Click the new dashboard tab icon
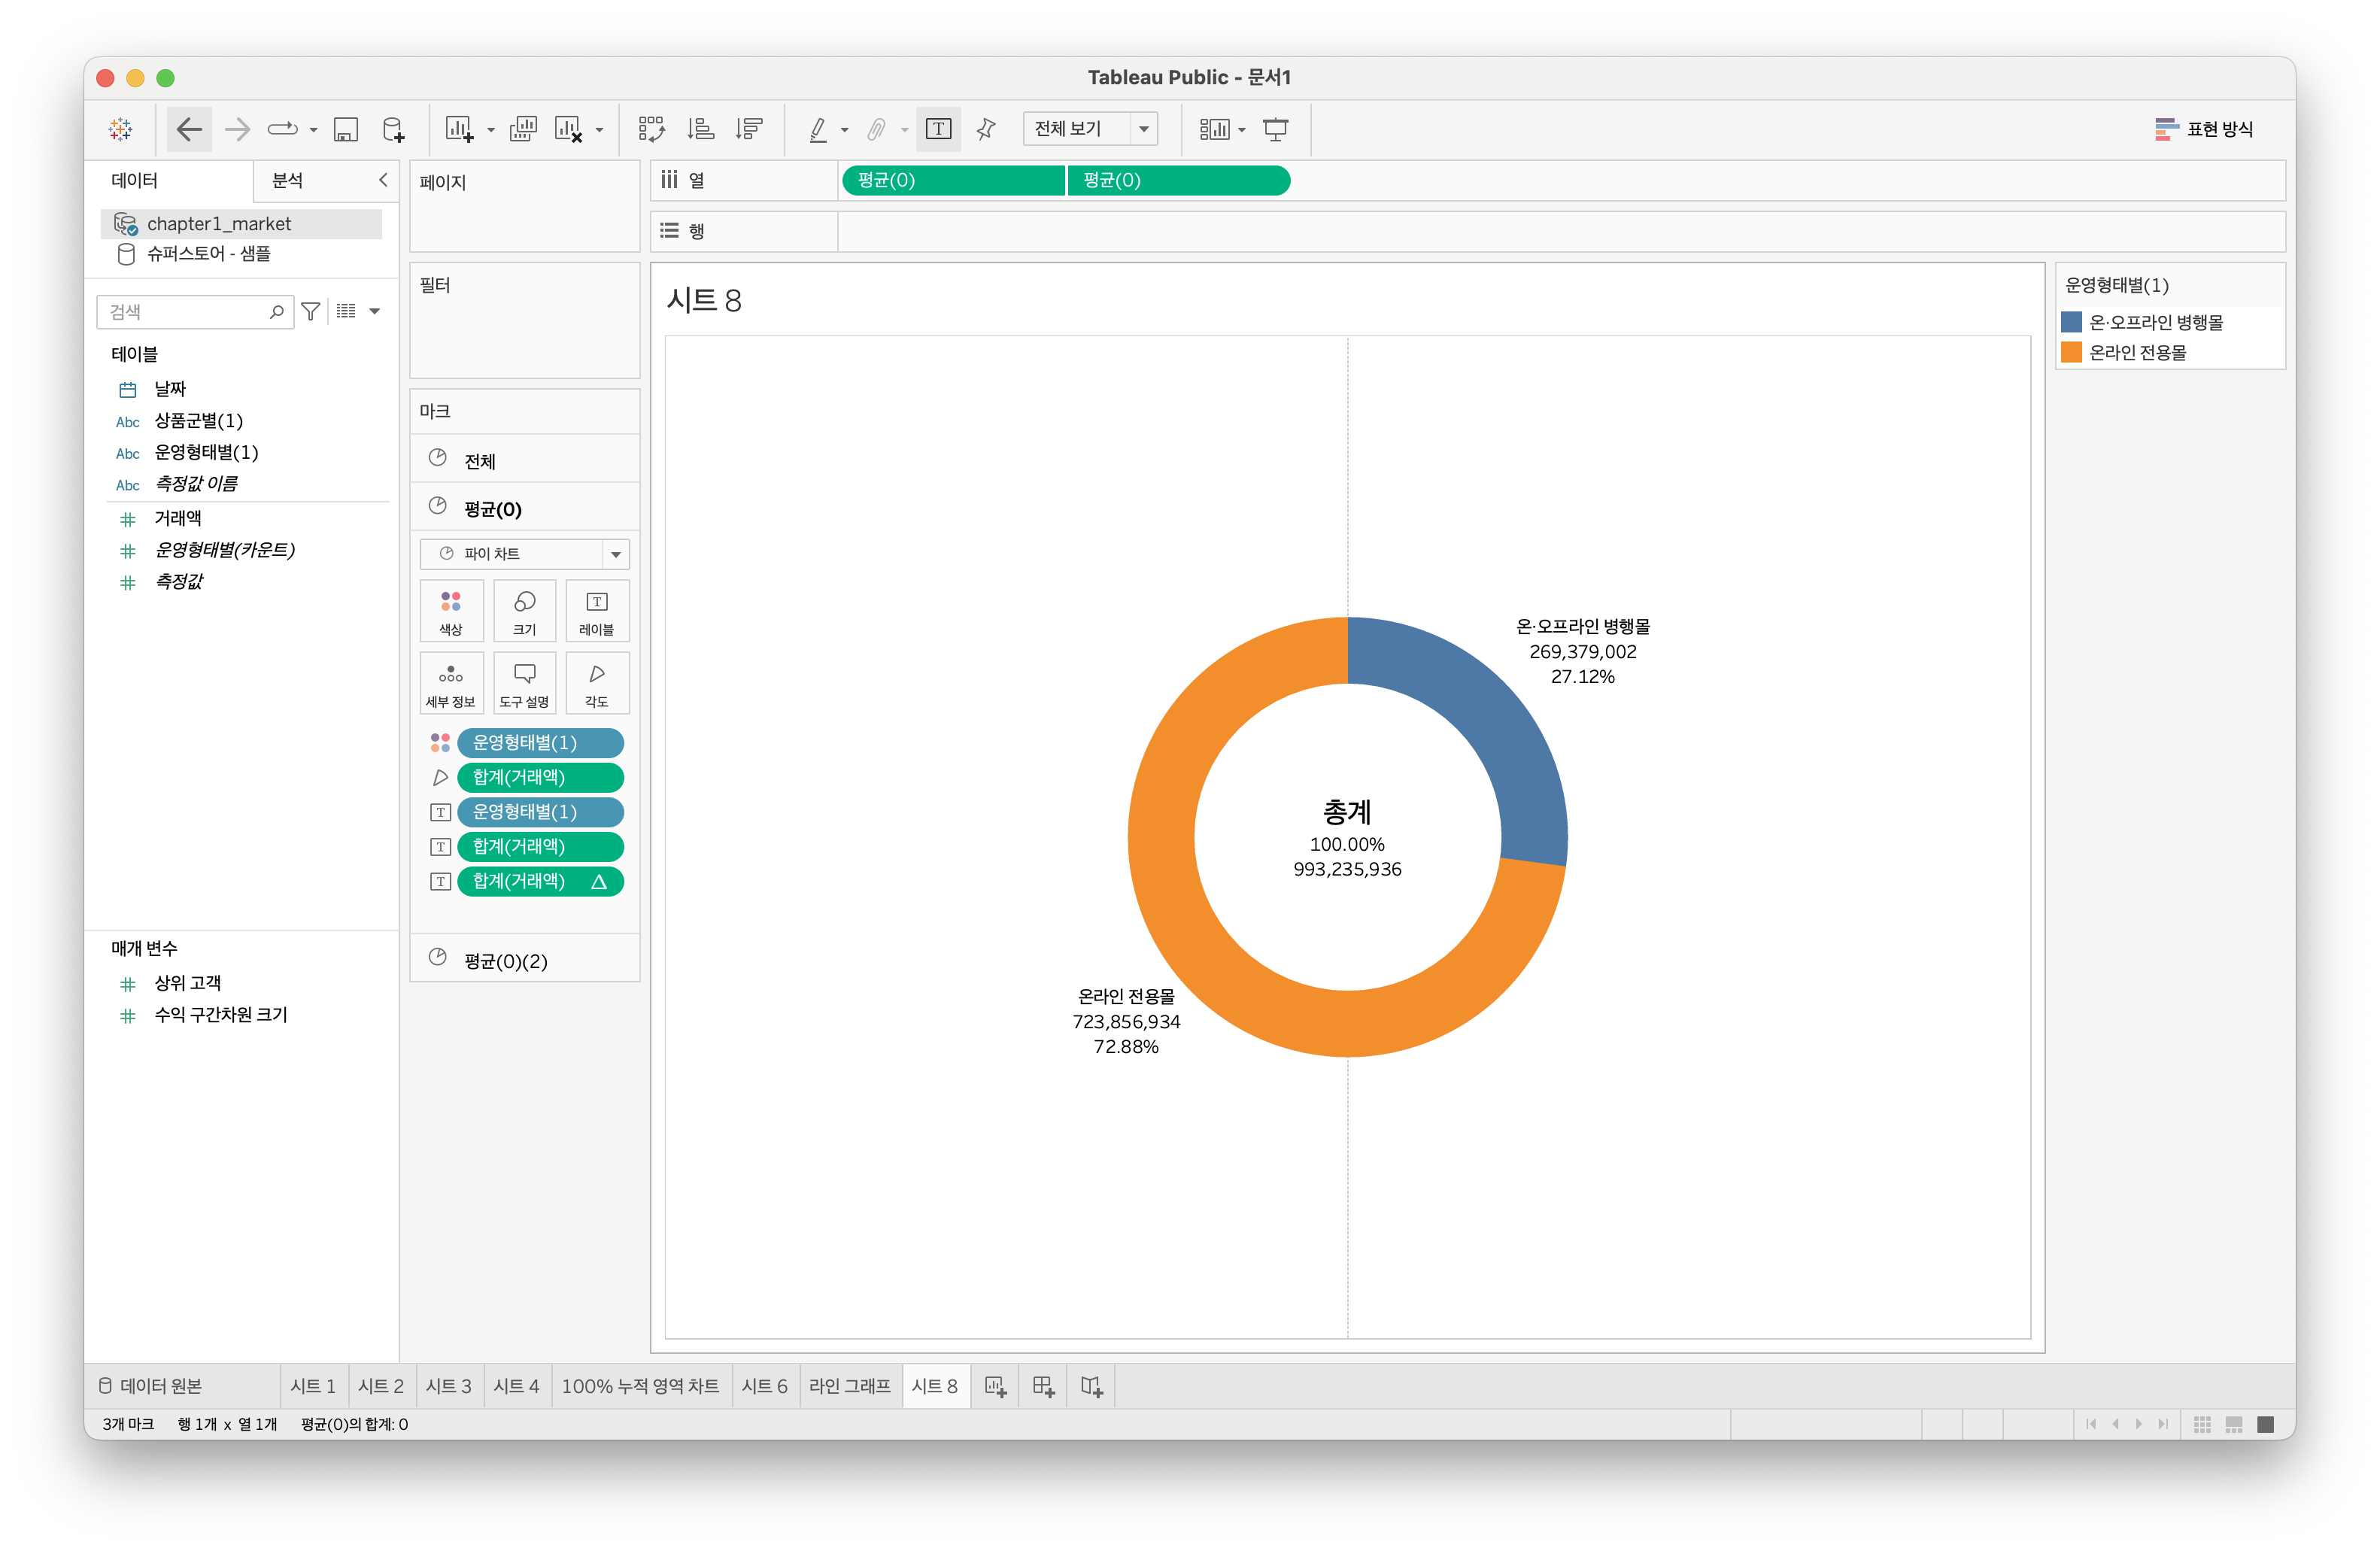Viewport: 2380px width, 1551px height. click(x=1043, y=1386)
